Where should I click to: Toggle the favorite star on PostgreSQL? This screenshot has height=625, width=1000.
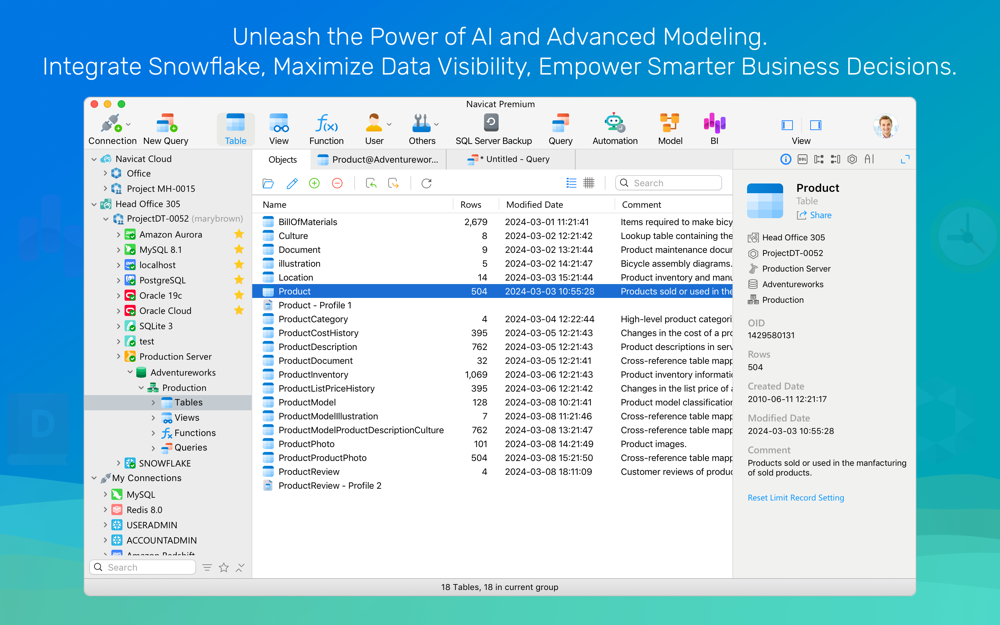(239, 280)
